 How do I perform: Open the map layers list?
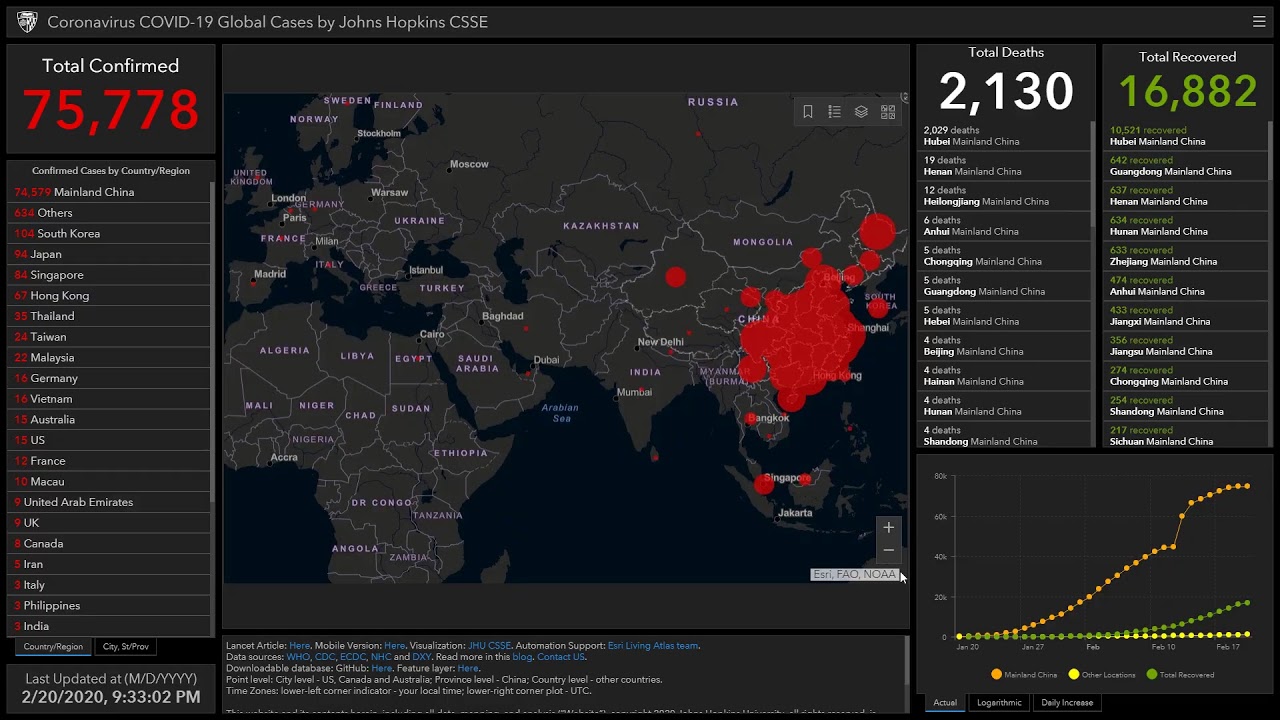click(861, 112)
